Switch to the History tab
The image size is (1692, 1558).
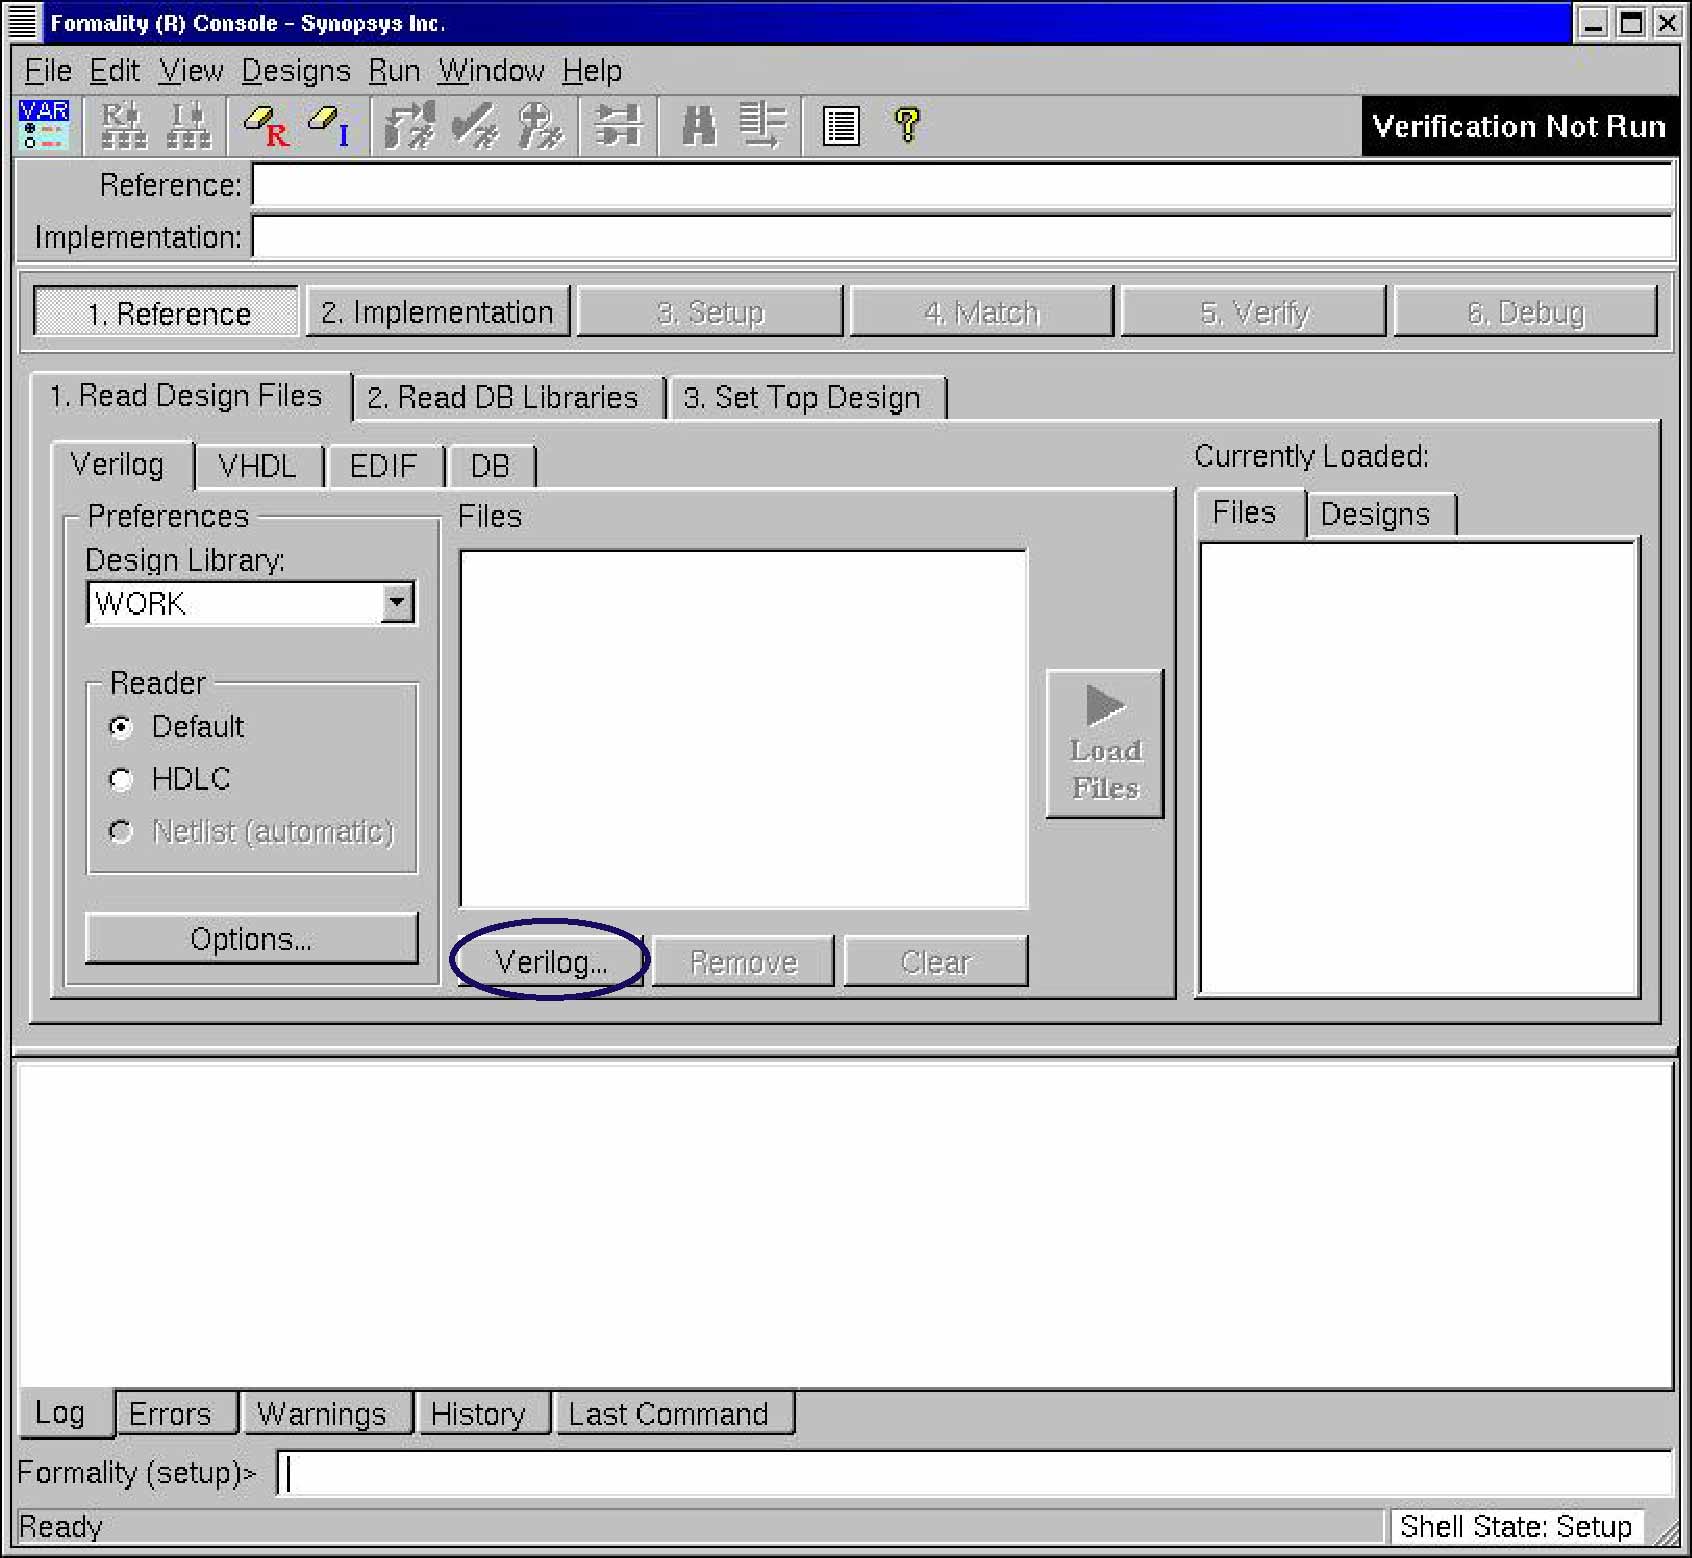point(483,1413)
